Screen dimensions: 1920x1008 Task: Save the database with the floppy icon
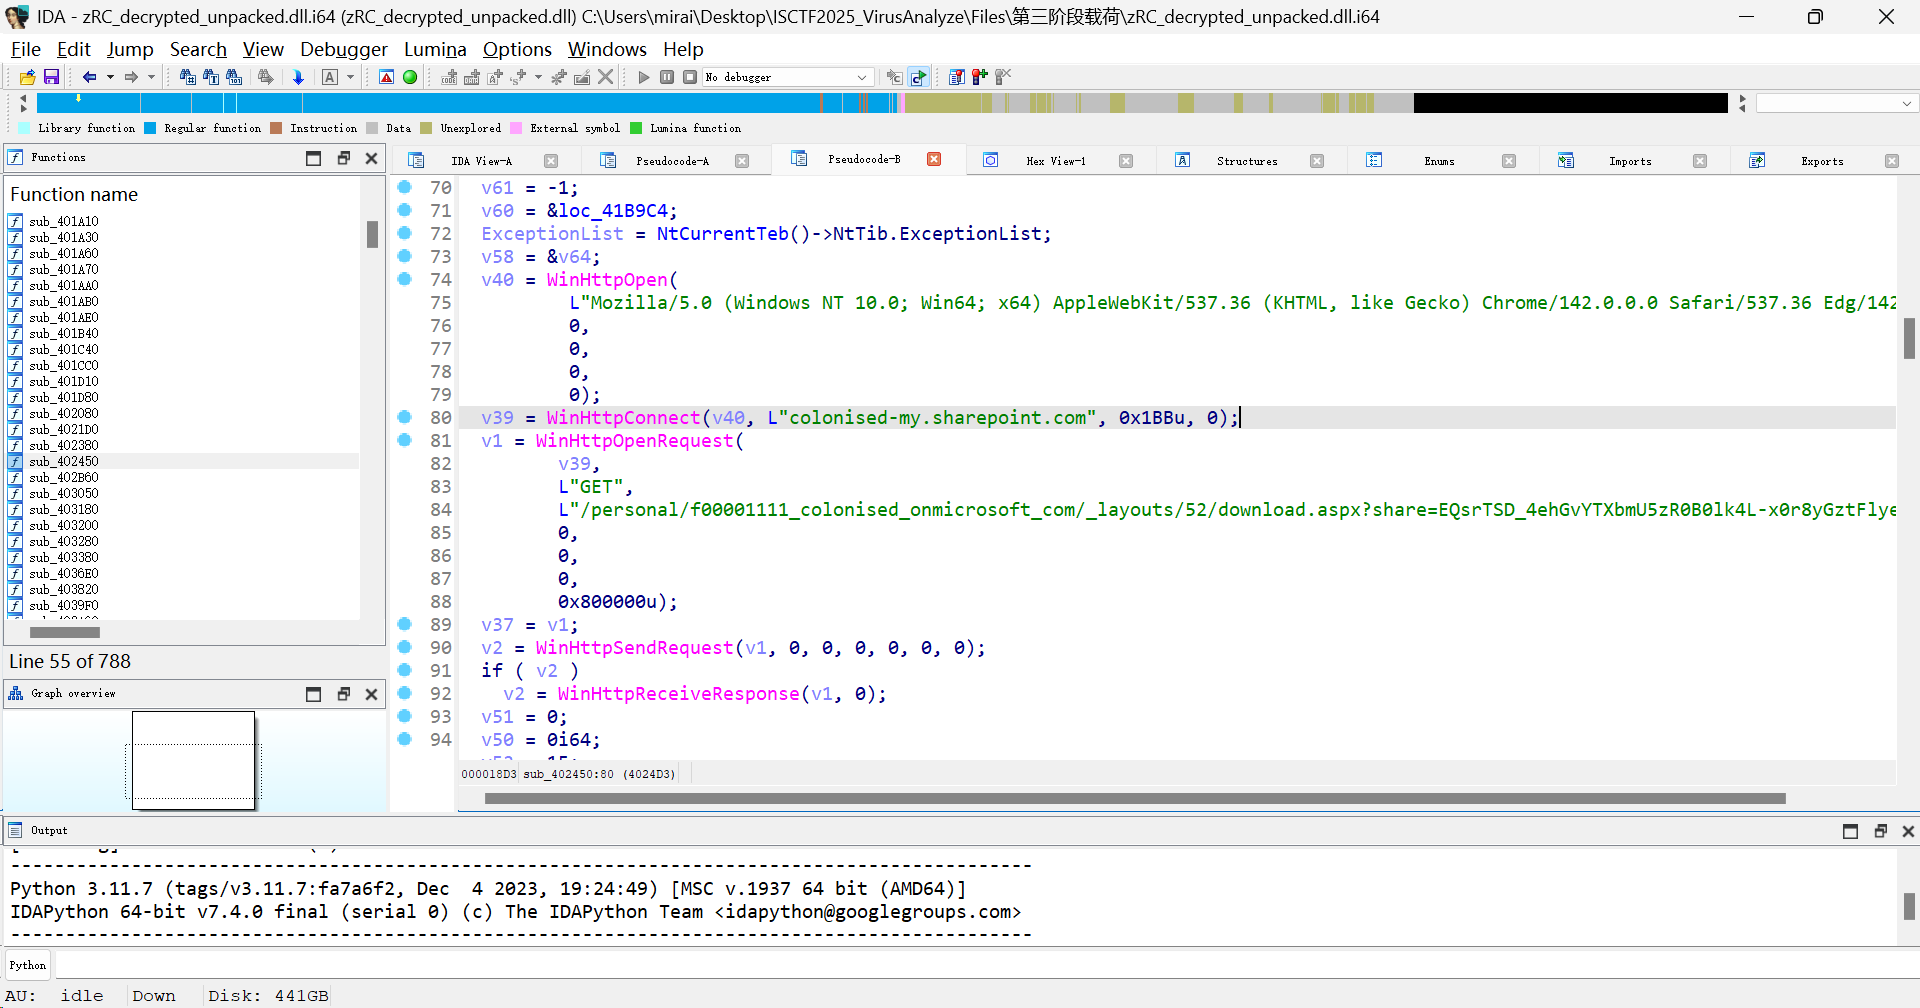tap(51, 77)
